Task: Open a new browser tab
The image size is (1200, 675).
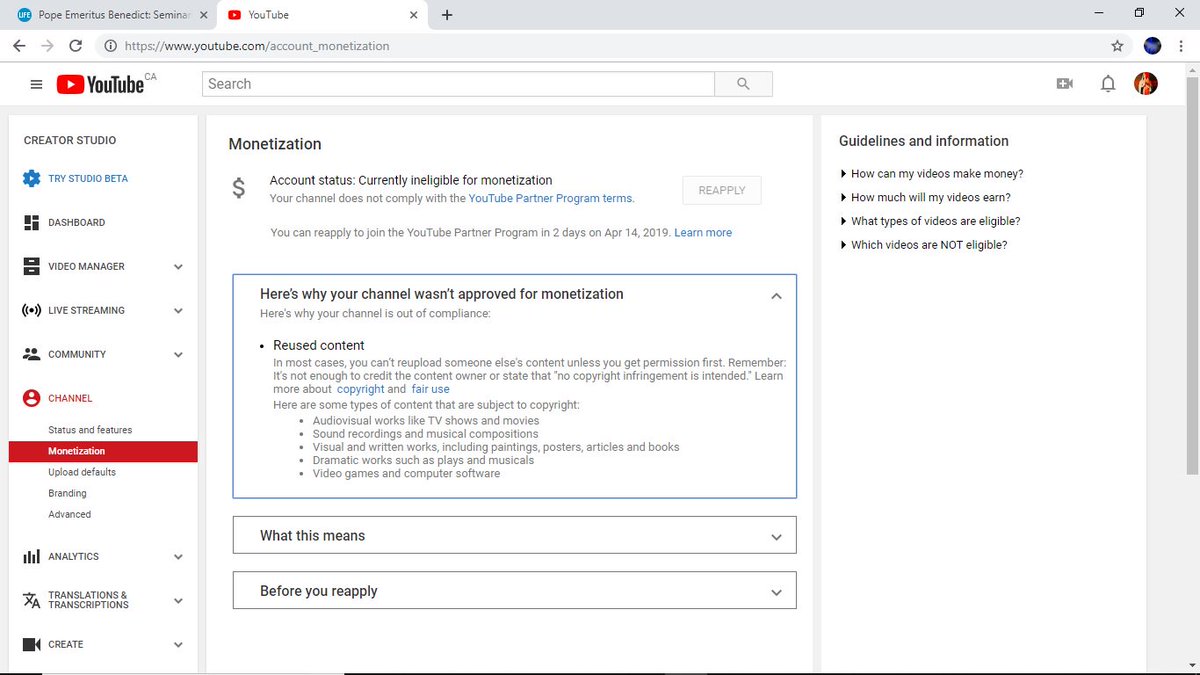Action: (x=446, y=15)
